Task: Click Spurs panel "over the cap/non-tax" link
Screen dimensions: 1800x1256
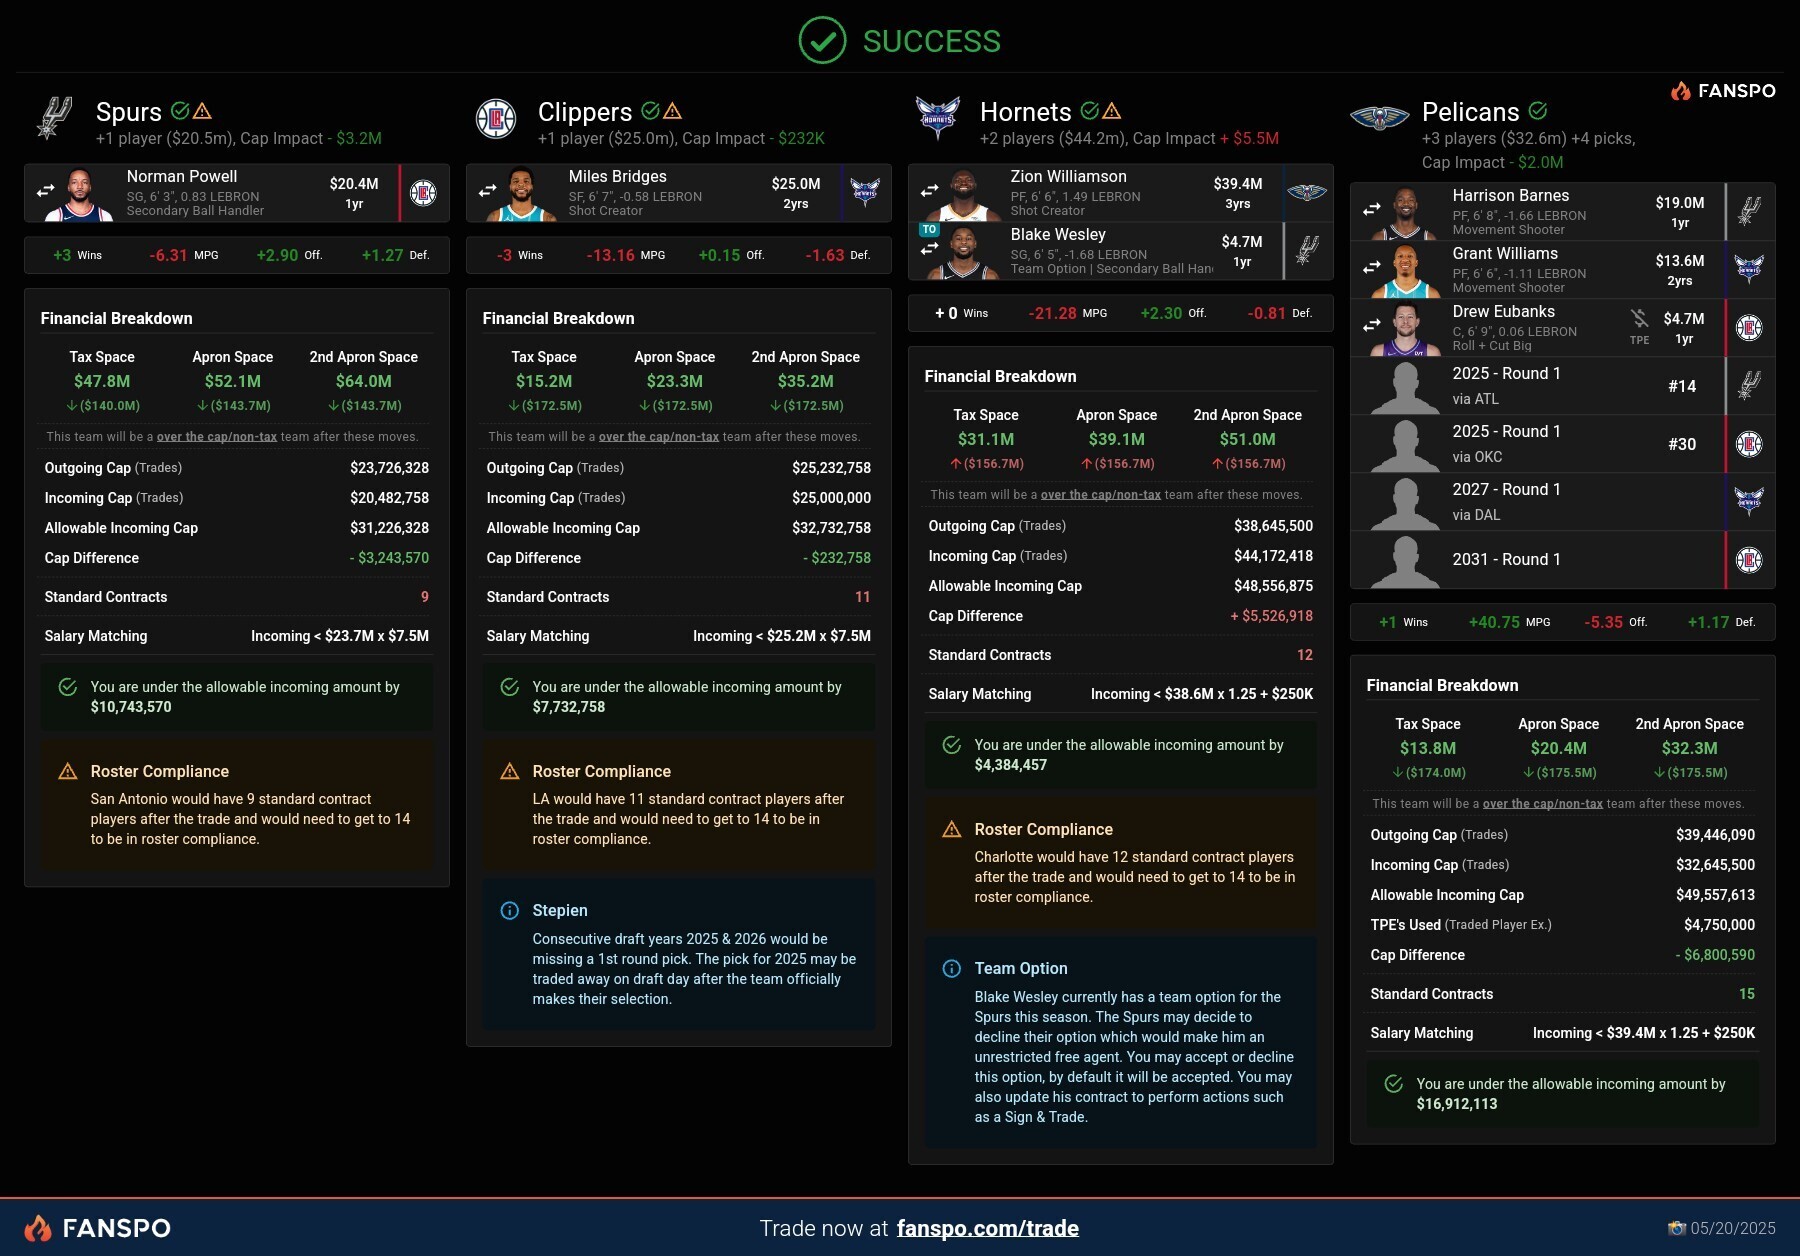Action: (x=217, y=437)
